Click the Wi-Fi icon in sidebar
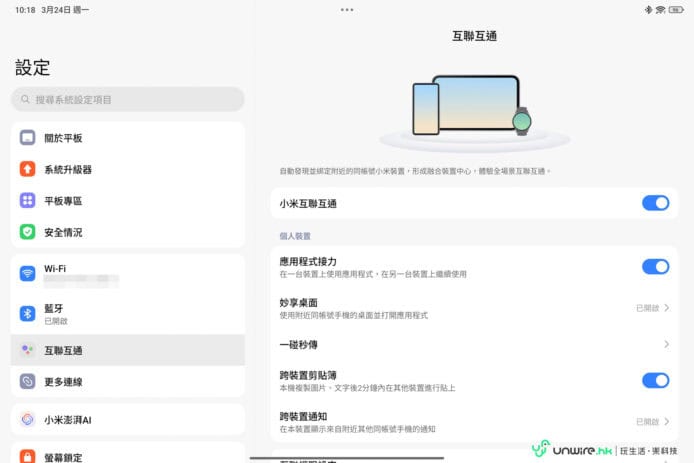 click(28, 274)
